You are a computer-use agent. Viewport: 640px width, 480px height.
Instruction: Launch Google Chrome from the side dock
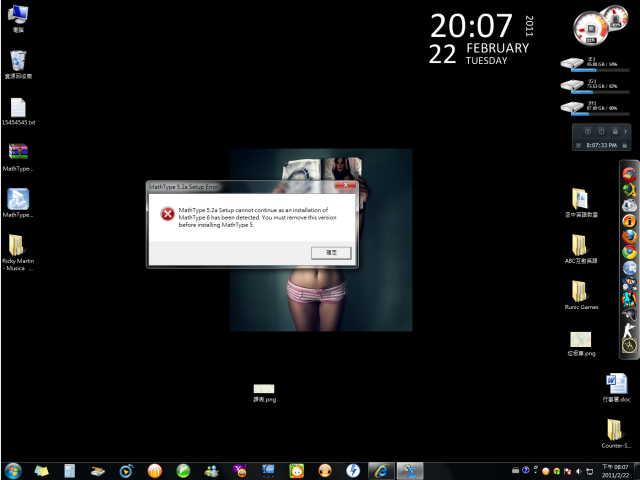629,252
